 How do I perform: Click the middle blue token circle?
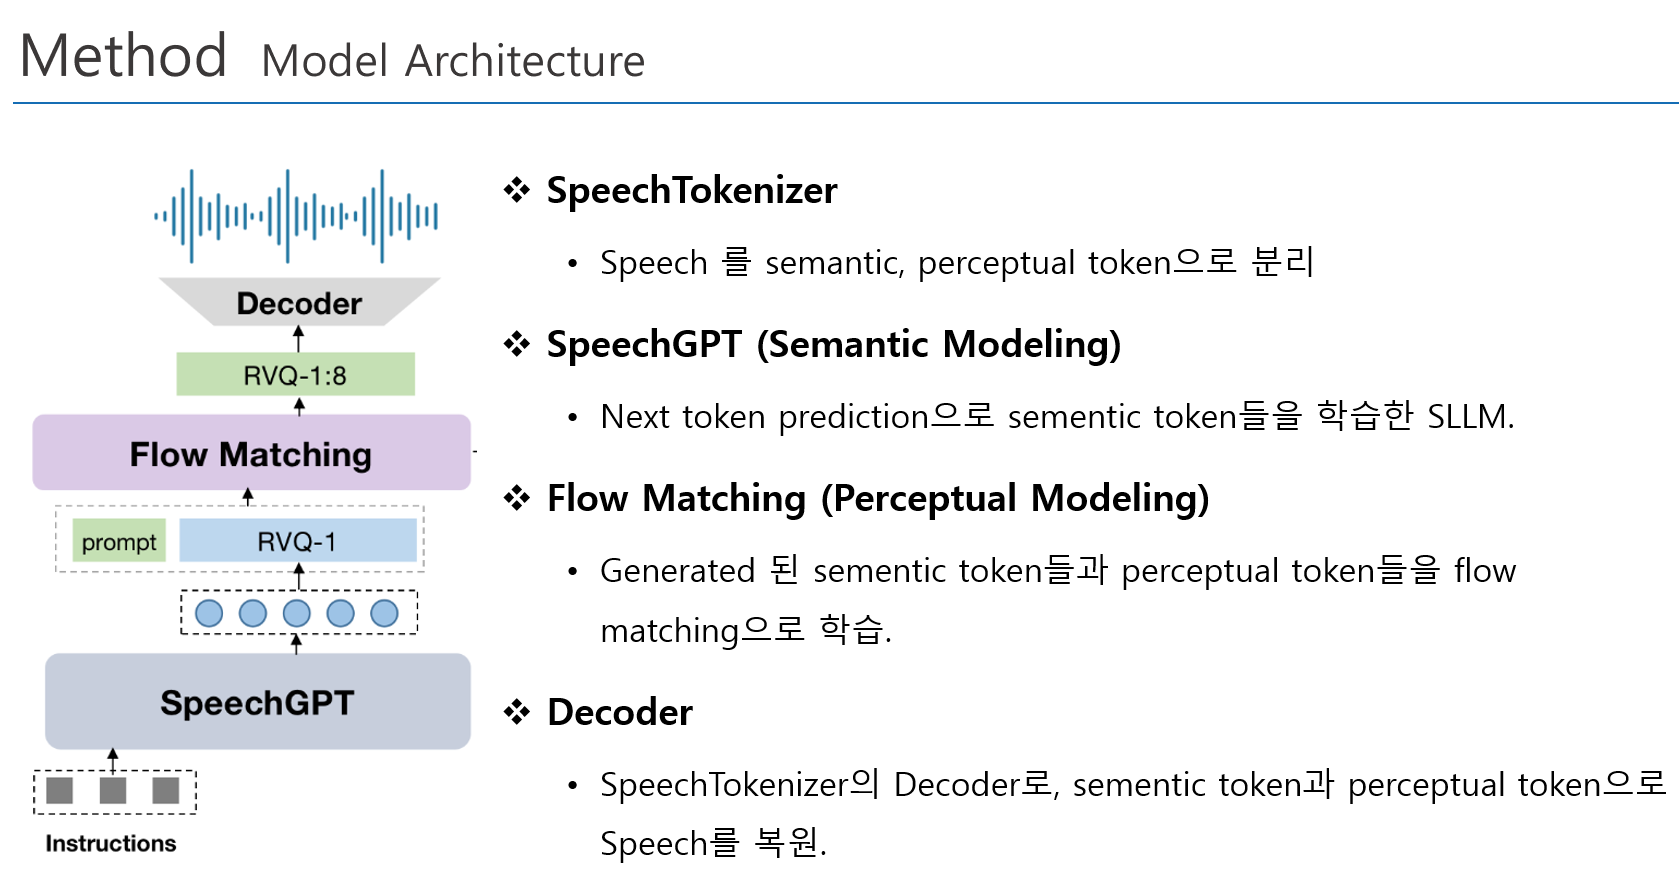[x=297, y=613]
